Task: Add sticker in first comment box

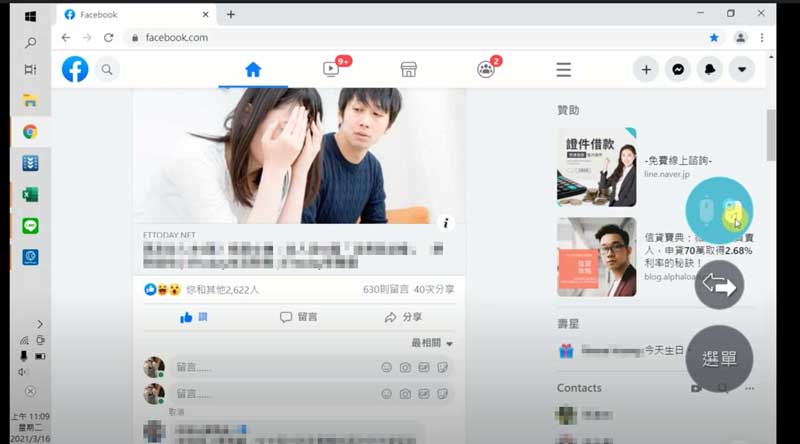Action: click(x=442, y=367)
